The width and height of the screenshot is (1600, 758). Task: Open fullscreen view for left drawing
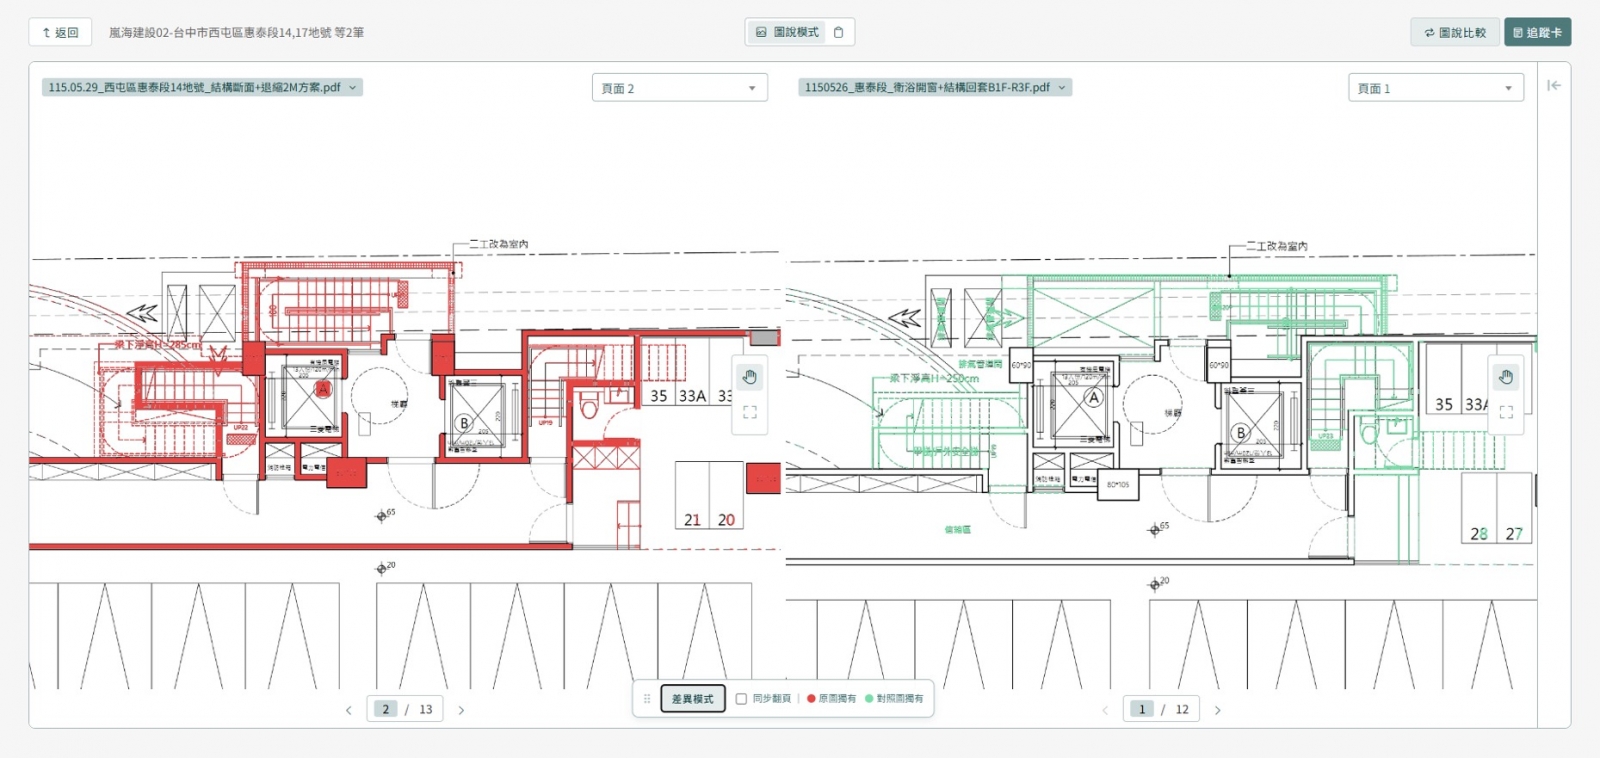(x=750, y=412)
